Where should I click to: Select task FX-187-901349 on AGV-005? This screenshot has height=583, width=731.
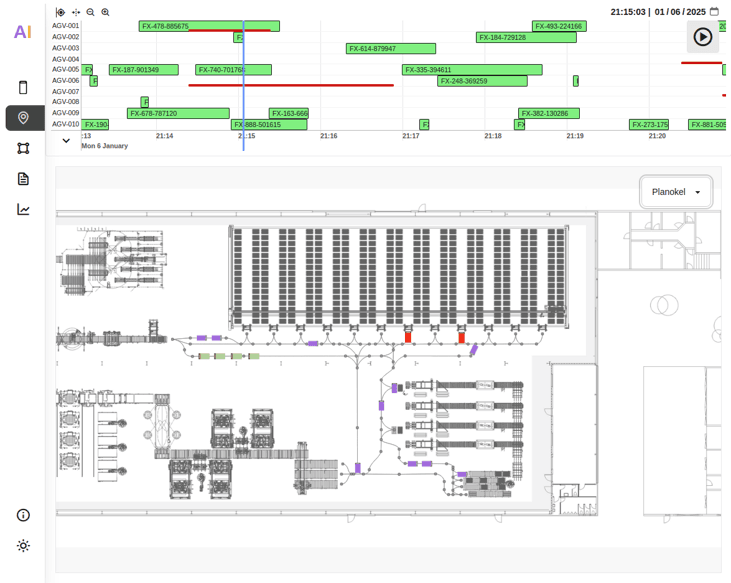point(144,70)
